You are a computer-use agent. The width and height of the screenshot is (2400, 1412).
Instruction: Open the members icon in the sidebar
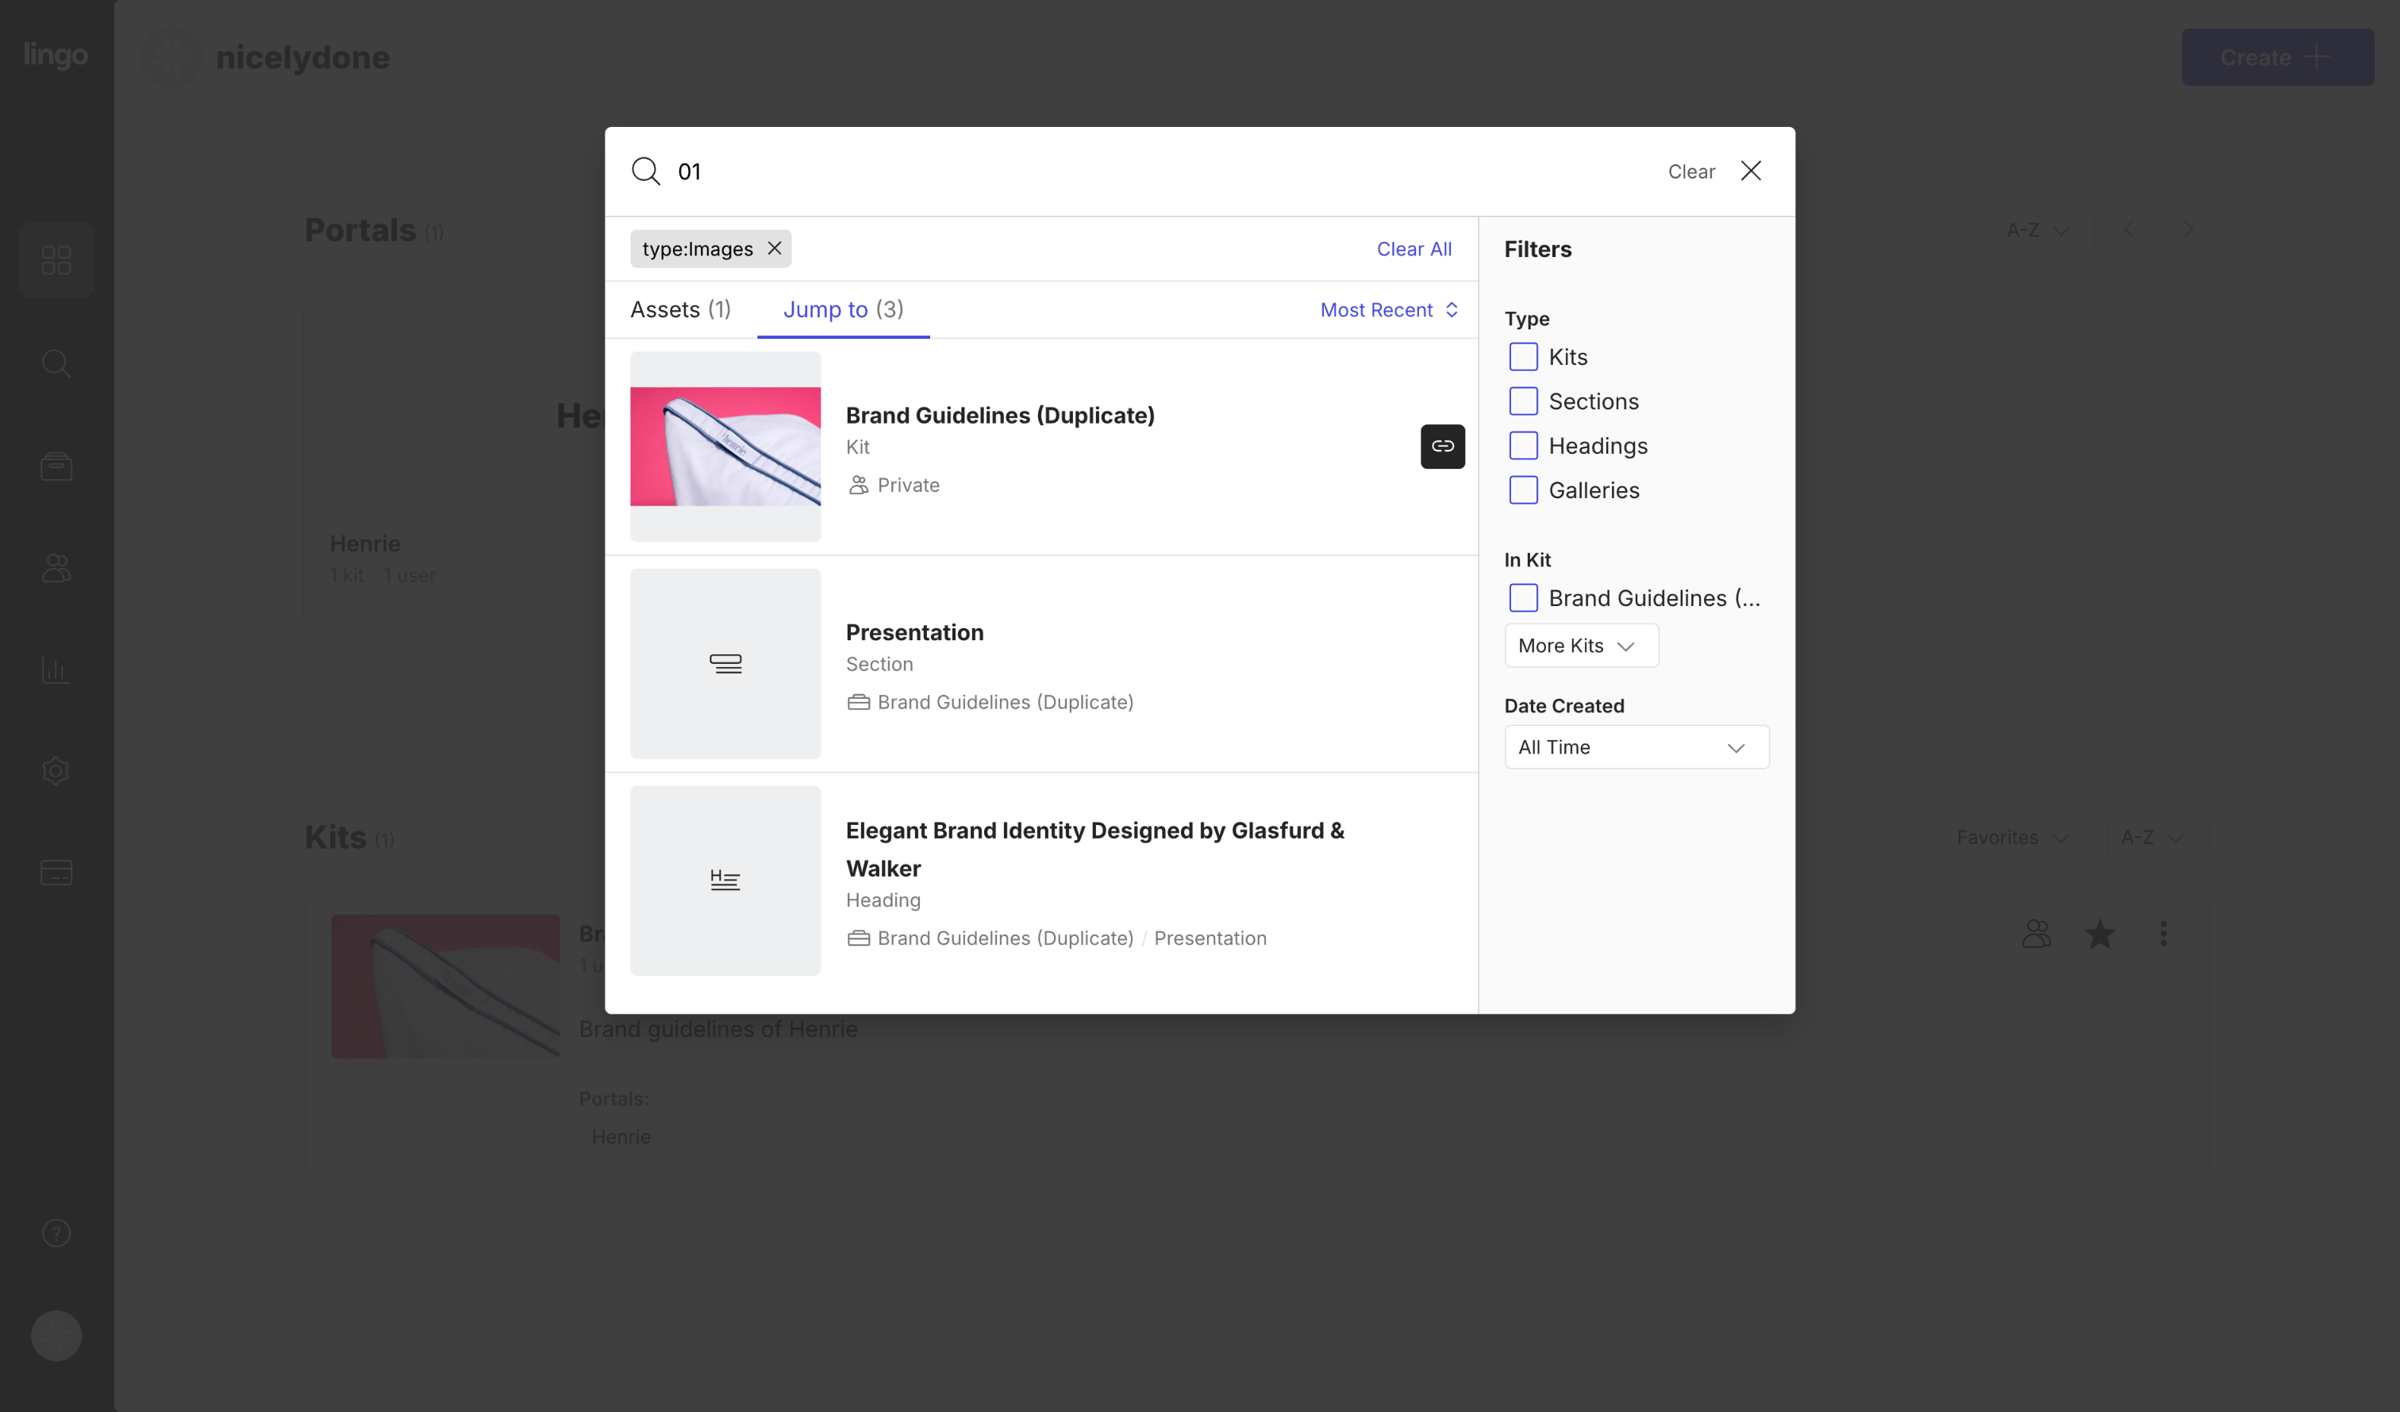[x=56, y=568]
